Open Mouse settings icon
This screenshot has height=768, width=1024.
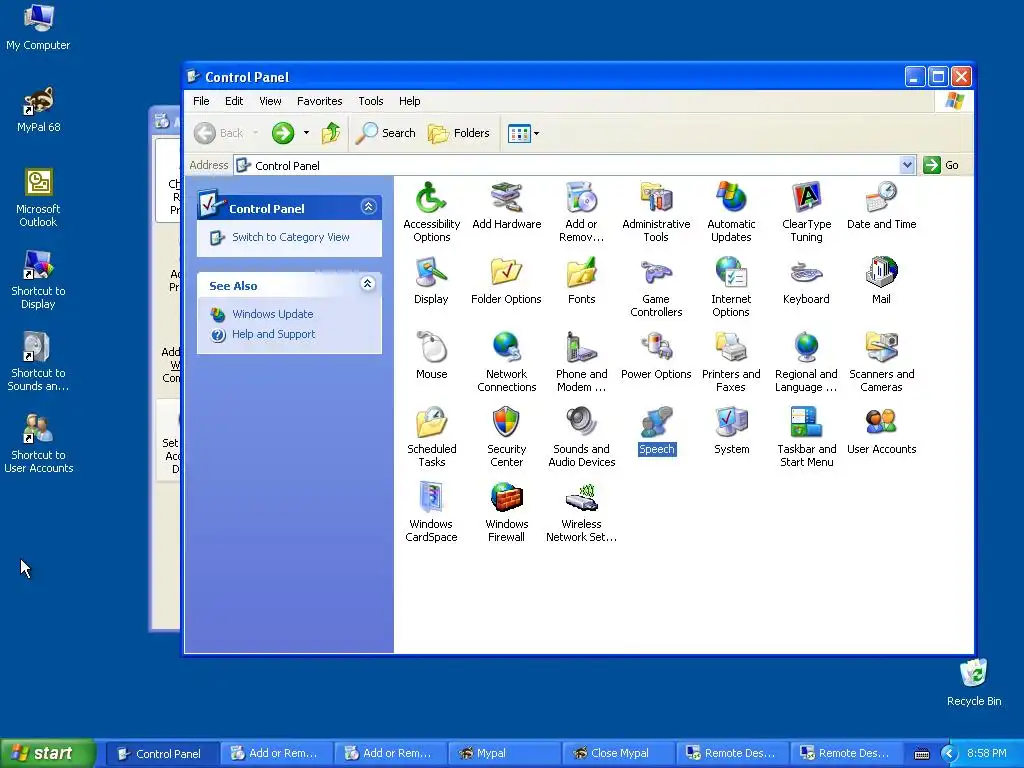431,355
